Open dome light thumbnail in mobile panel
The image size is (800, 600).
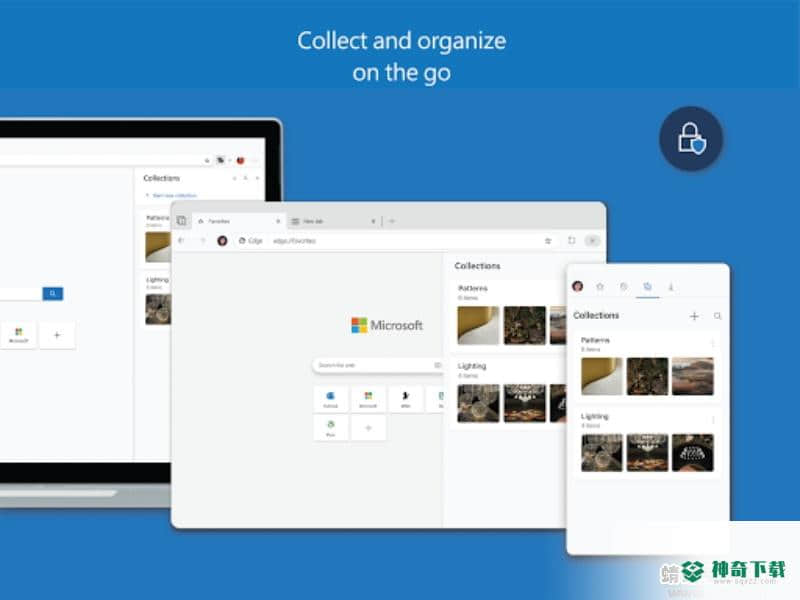point(692,453)
